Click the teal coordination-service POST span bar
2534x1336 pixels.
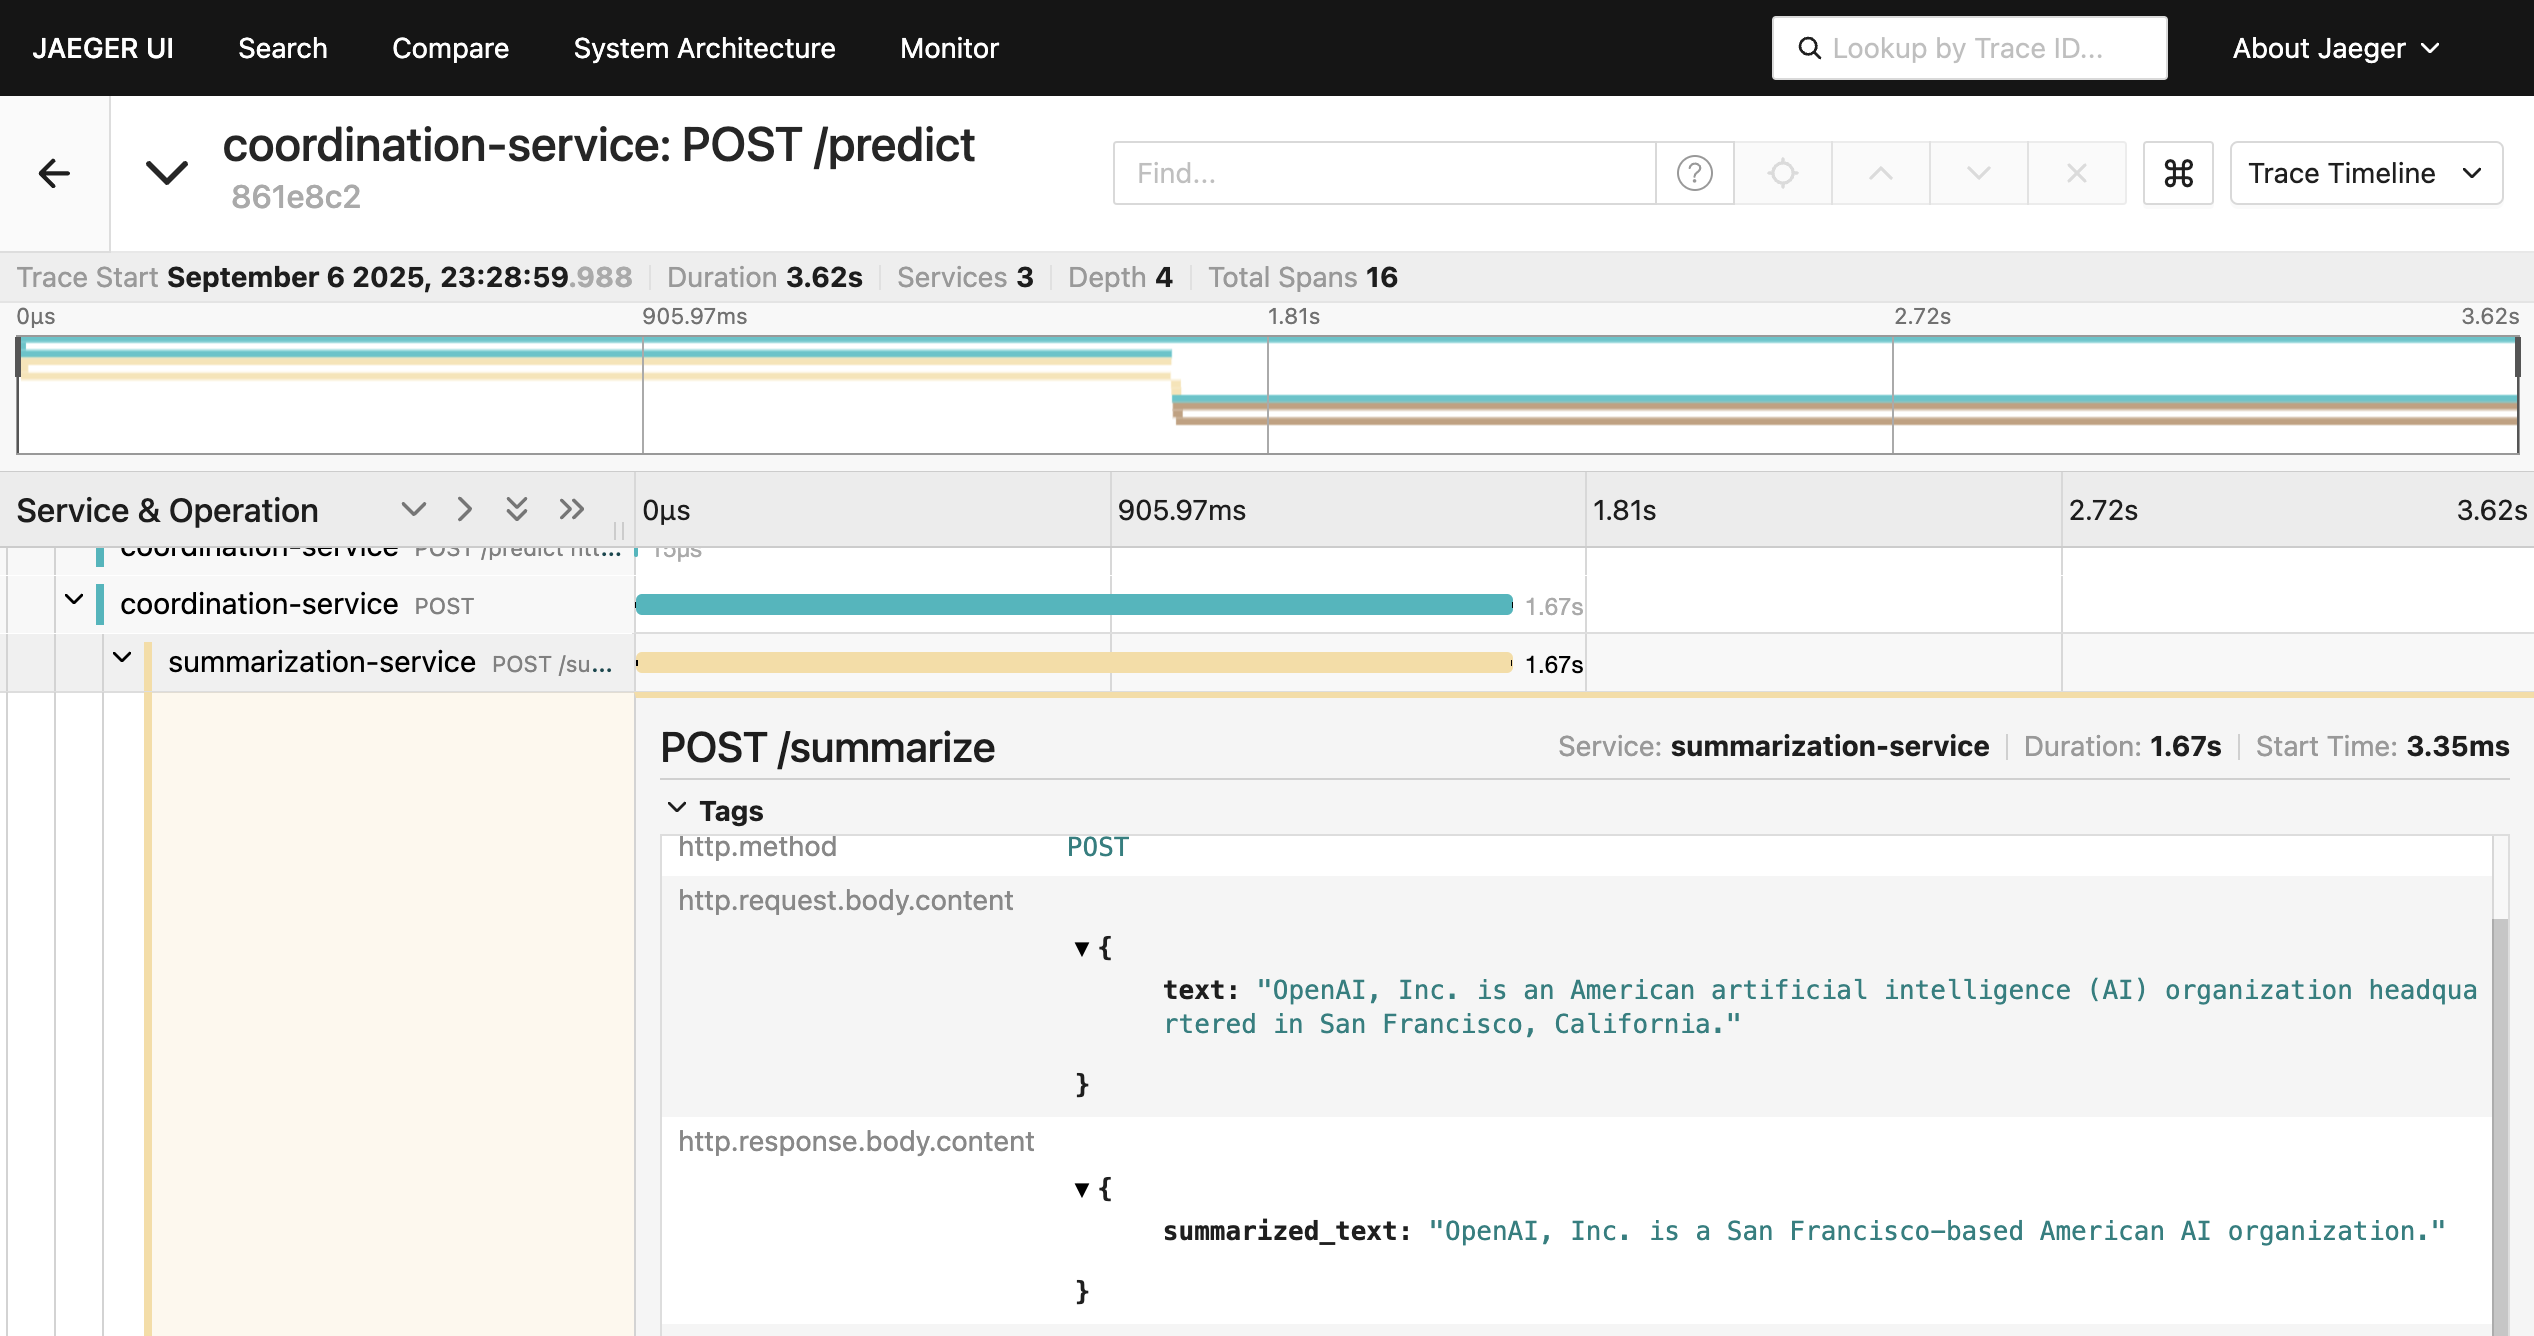pos(1073,605)
